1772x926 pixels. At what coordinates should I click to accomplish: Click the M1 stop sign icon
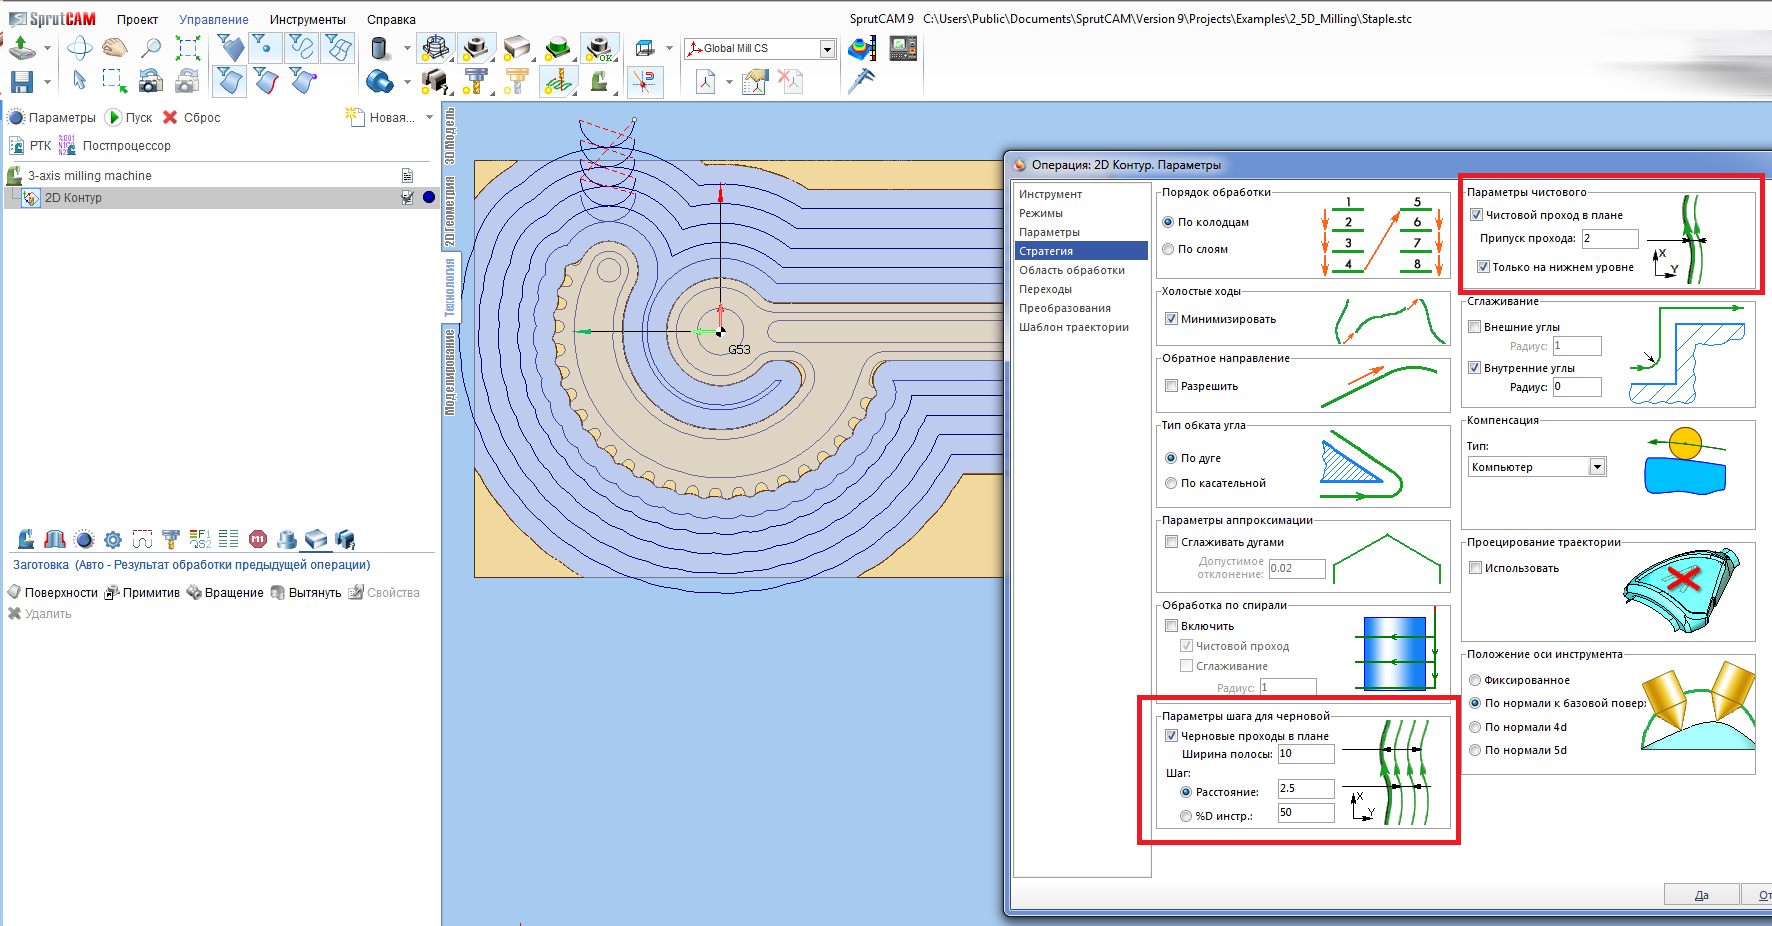click(x=258, y=539)
